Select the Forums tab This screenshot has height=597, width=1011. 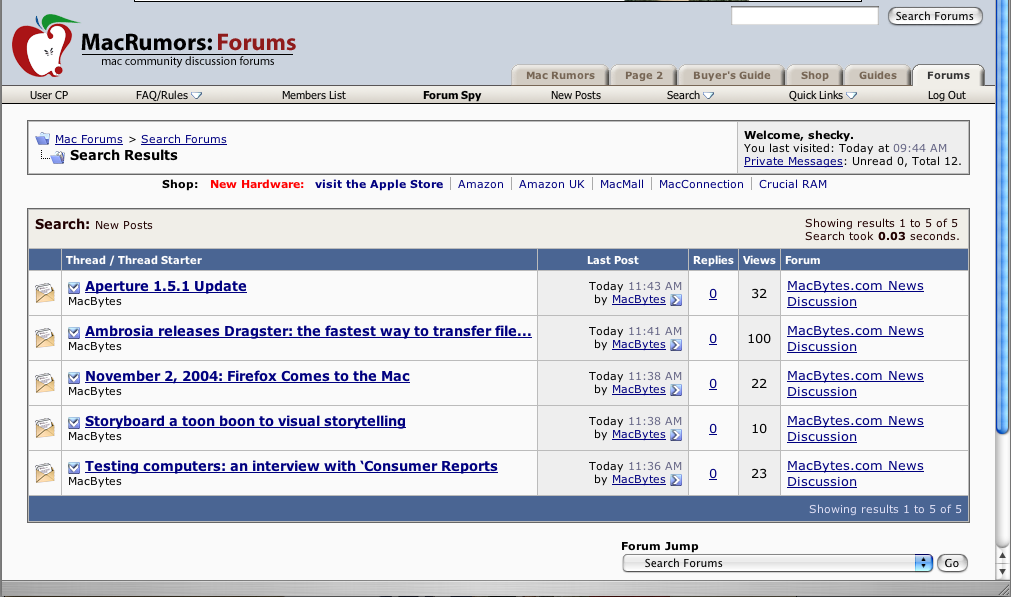click(x=948, y=75)
